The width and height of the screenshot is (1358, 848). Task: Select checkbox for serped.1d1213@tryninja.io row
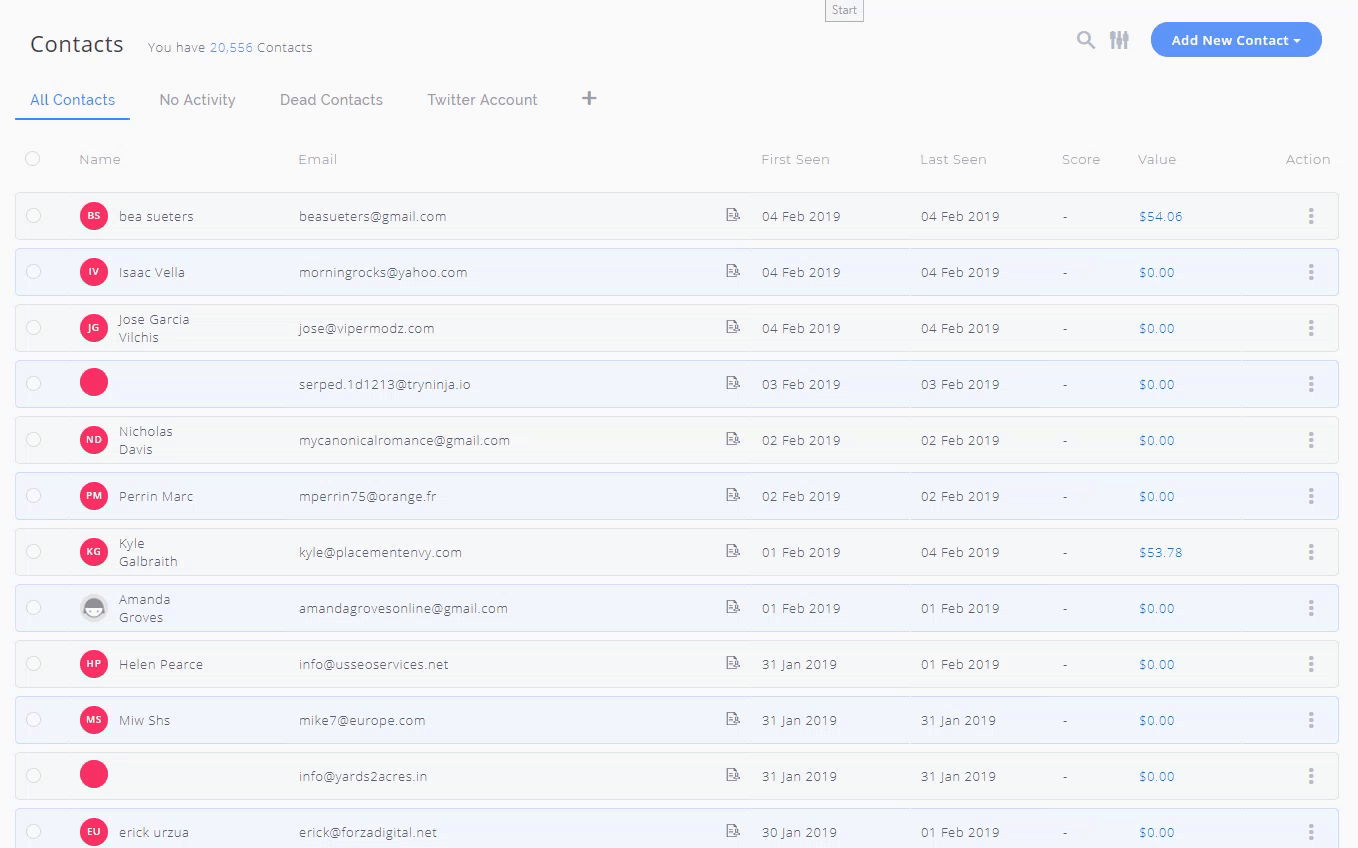point(34,384)
